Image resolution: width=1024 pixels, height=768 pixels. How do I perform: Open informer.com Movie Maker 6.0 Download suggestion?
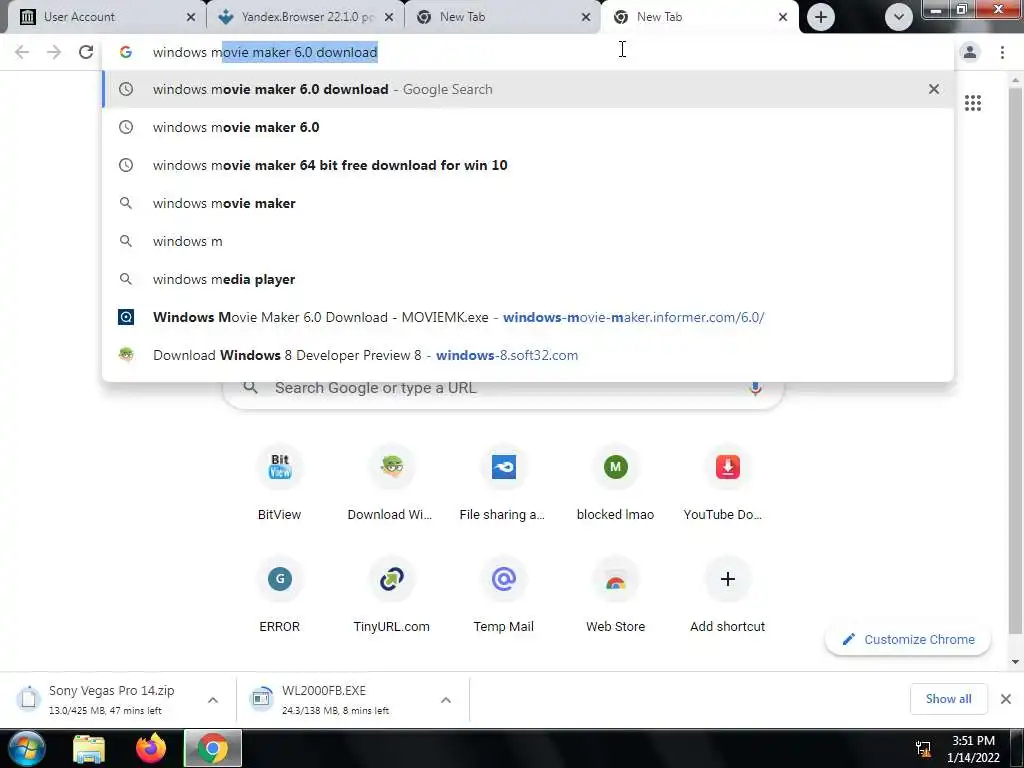(528, 317)
